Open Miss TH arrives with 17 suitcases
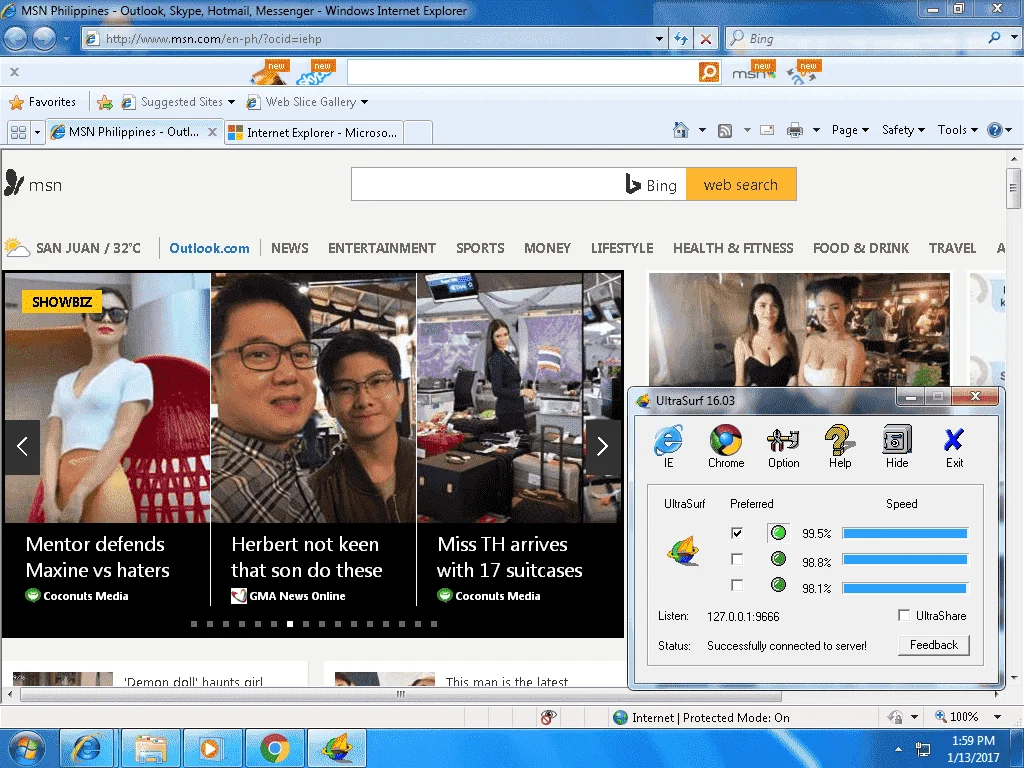 [x=509, y=557]
